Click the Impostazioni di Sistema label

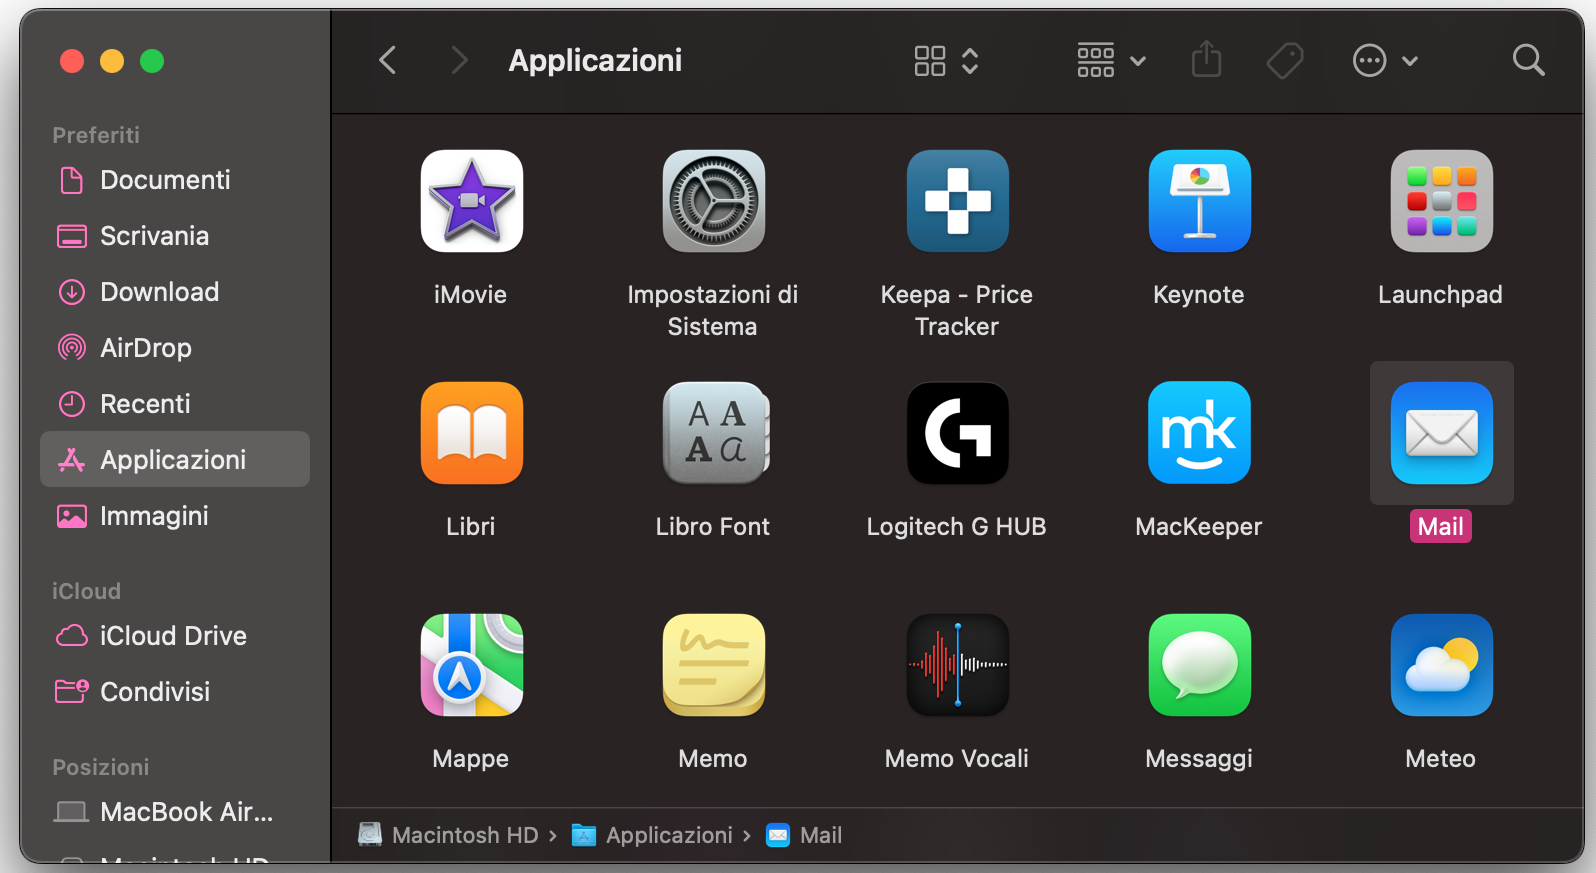713,311
